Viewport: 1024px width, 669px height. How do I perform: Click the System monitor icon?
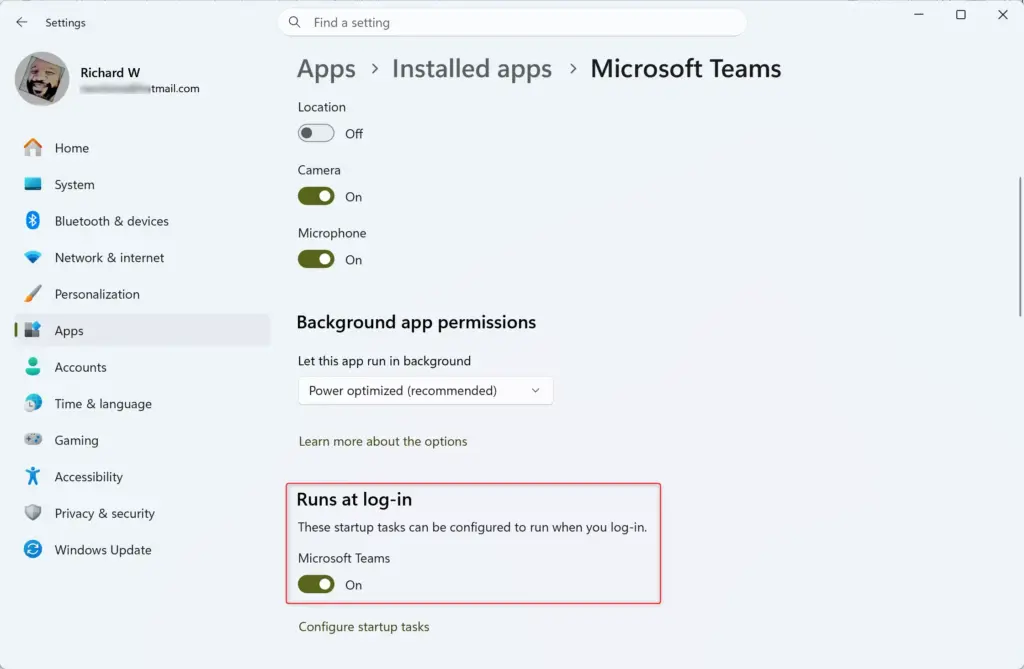[x=33, y=184]
